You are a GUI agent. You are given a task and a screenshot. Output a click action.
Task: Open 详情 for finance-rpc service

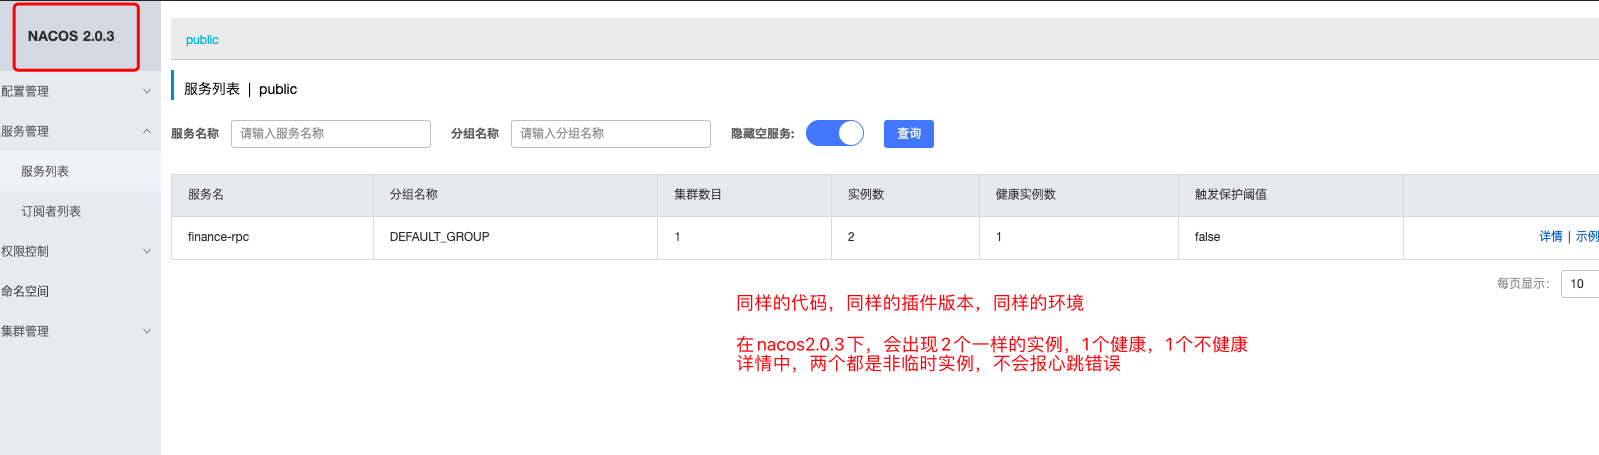click(1551, 237)
